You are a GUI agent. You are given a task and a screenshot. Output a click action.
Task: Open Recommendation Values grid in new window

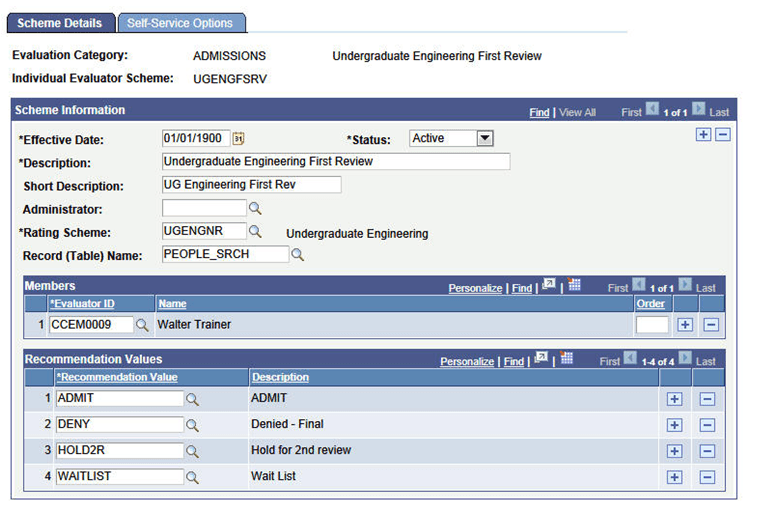541,358
